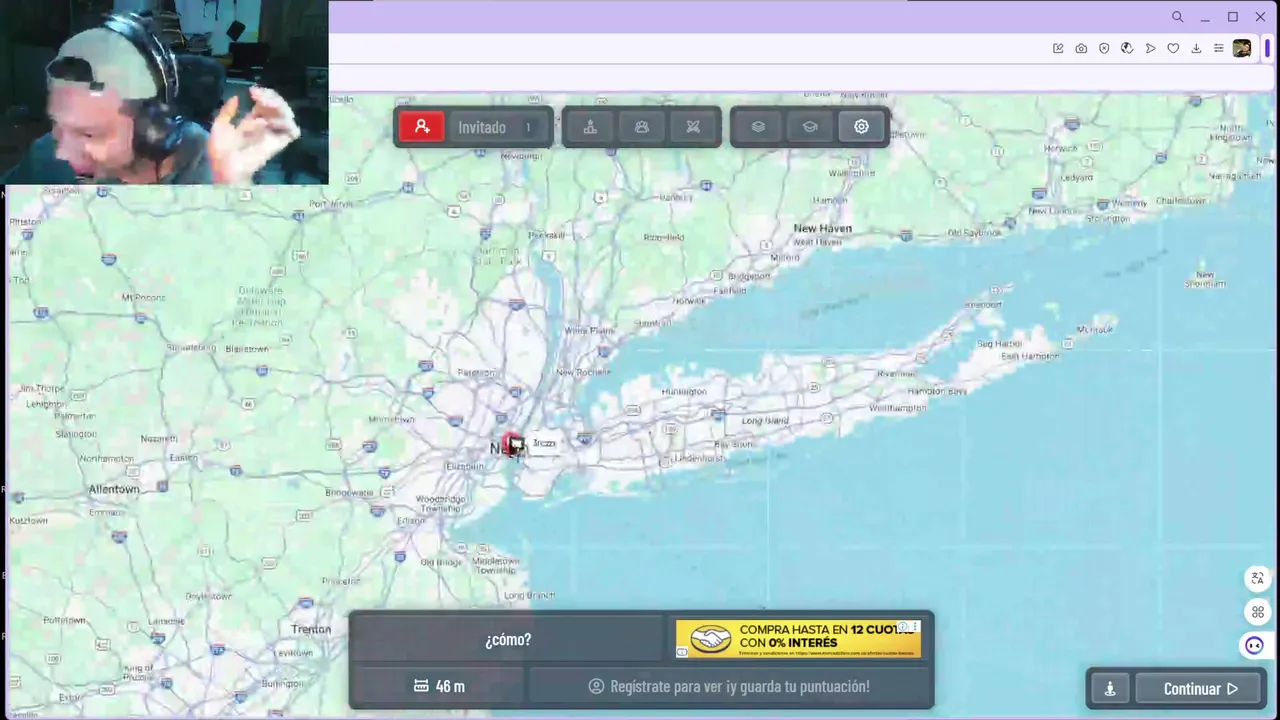Select the crossed swords challenge icon
Screen dimensions: 1280x720
point(693,127)
